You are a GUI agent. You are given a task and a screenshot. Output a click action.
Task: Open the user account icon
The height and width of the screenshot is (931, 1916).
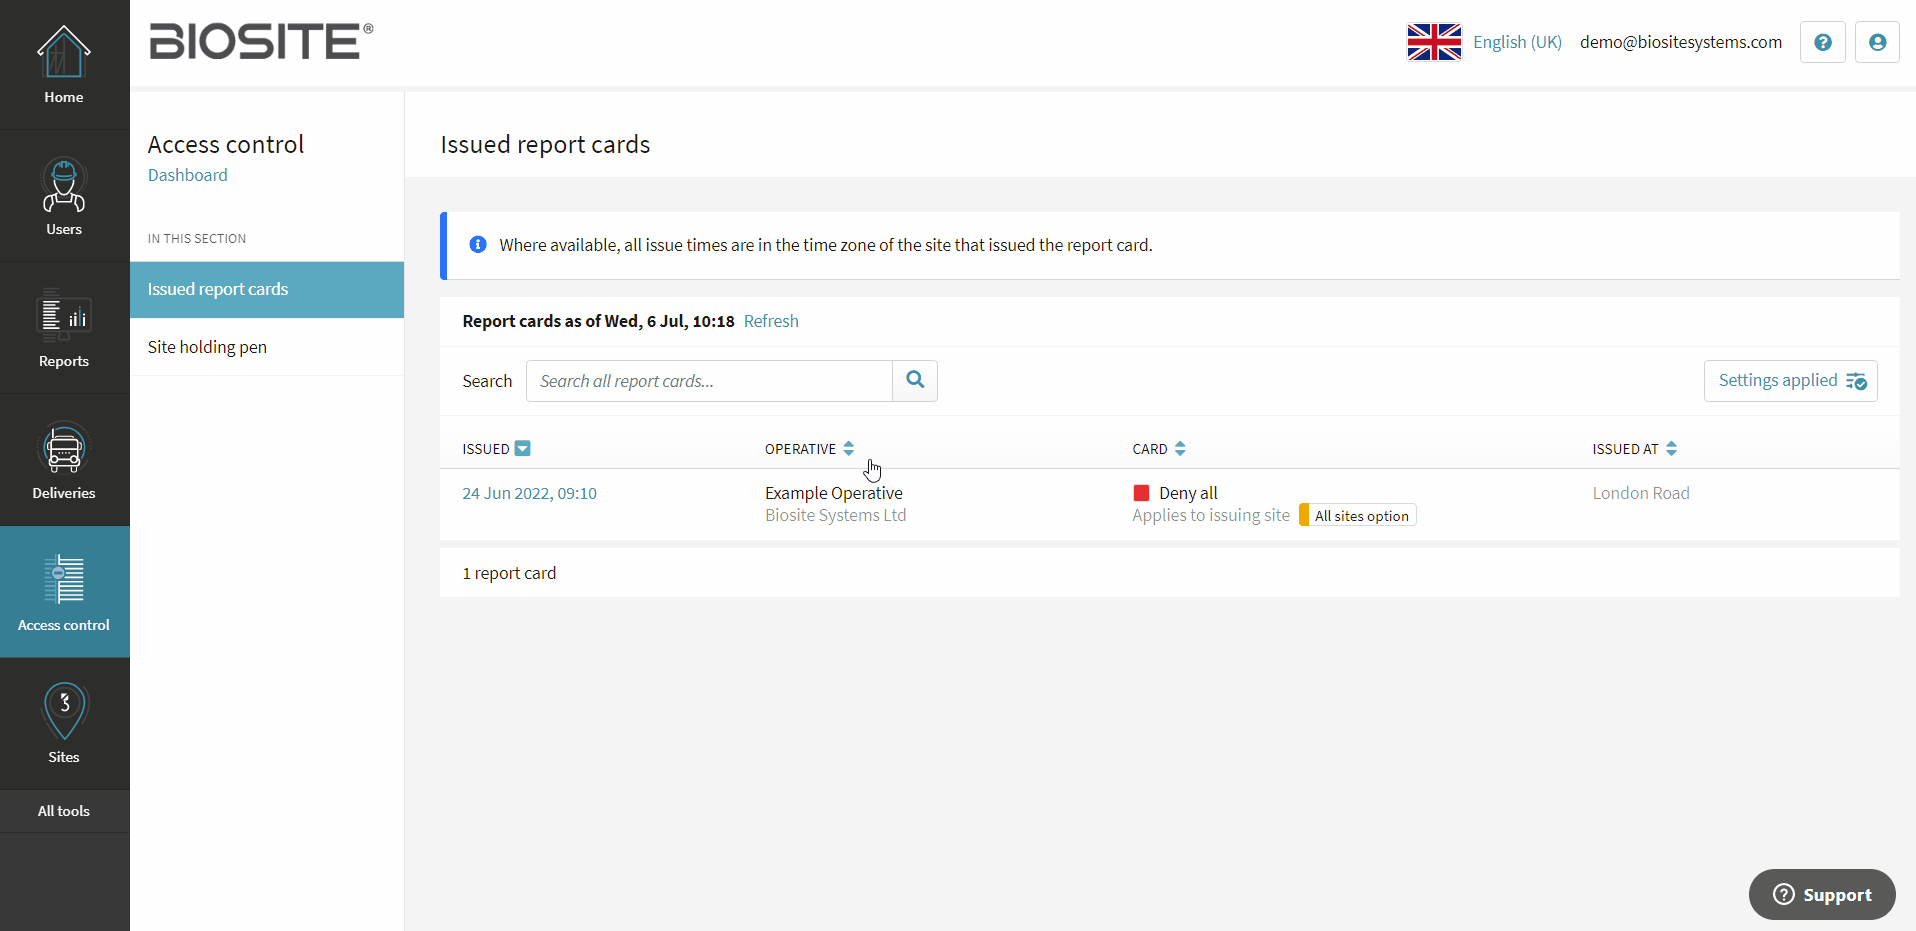pyautogui.click(x=1877, y=42)
